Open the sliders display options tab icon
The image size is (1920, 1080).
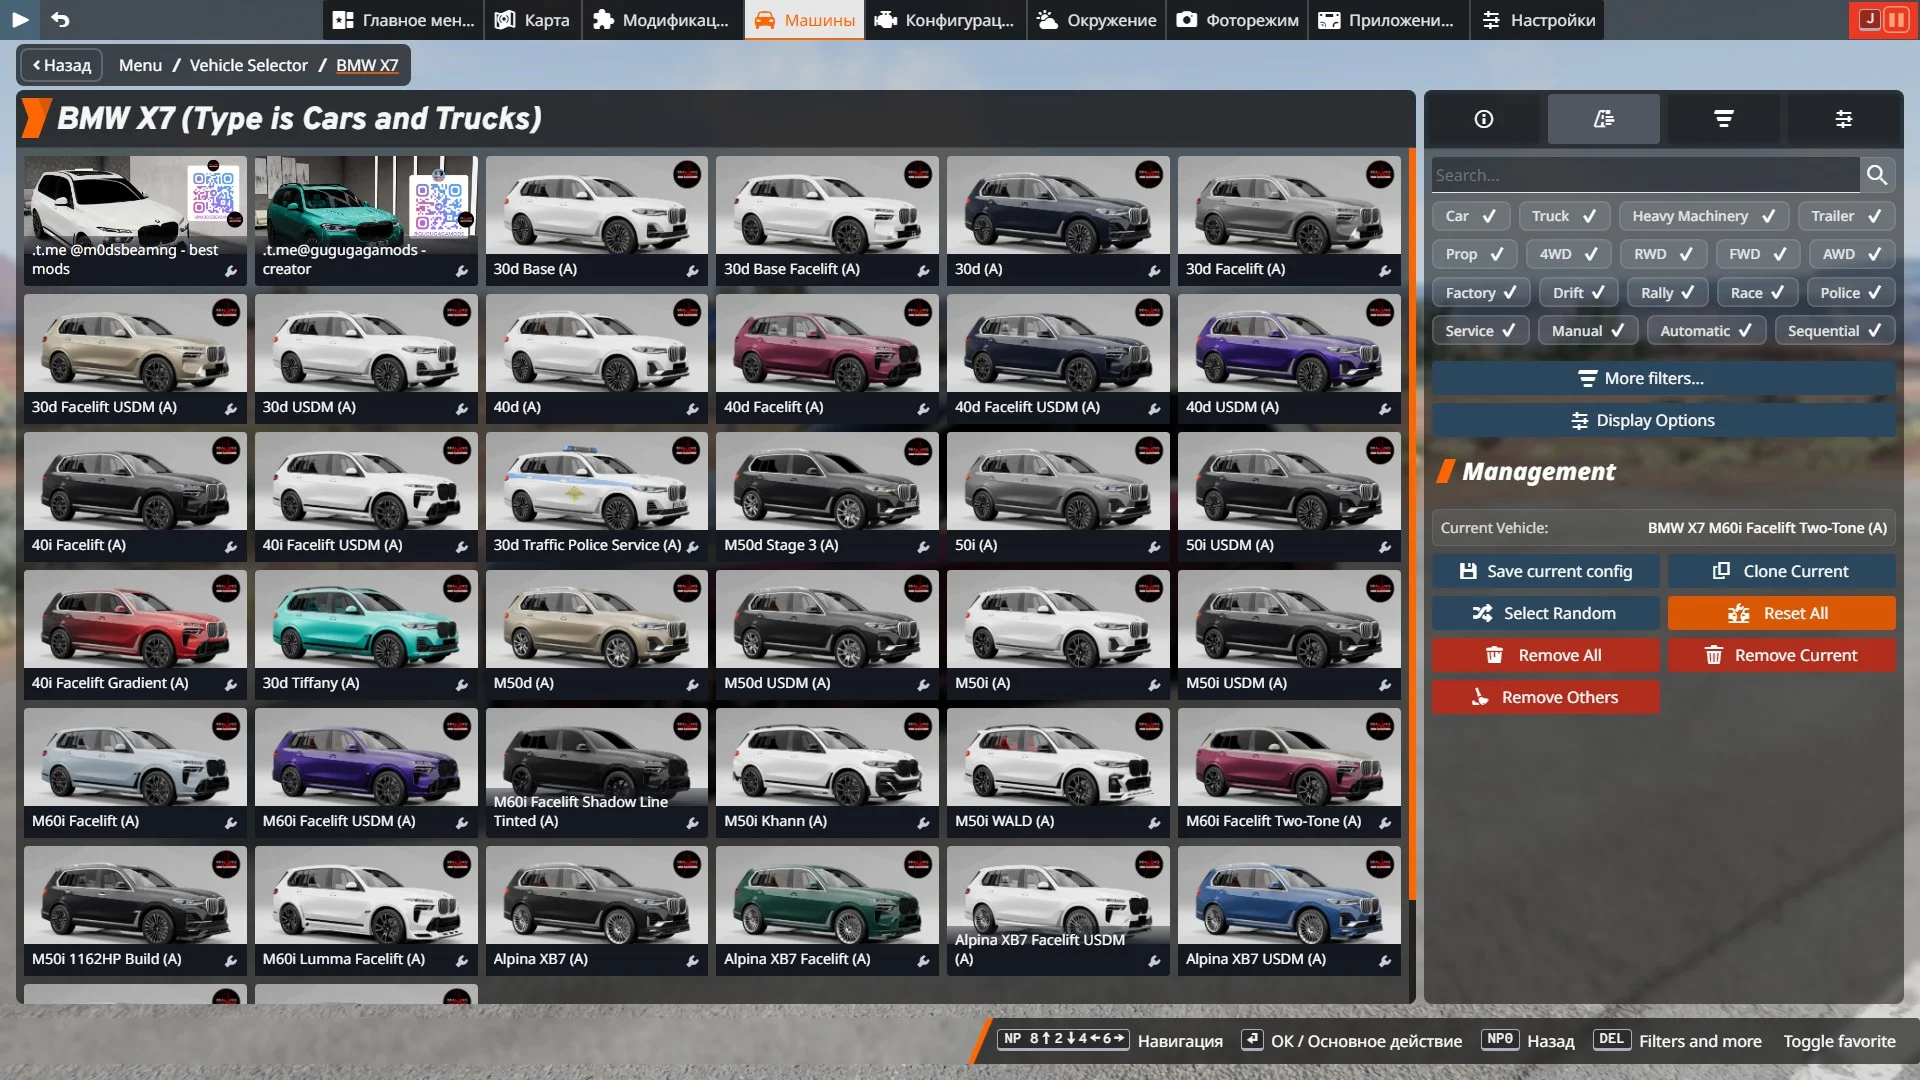pos(1844,119)
